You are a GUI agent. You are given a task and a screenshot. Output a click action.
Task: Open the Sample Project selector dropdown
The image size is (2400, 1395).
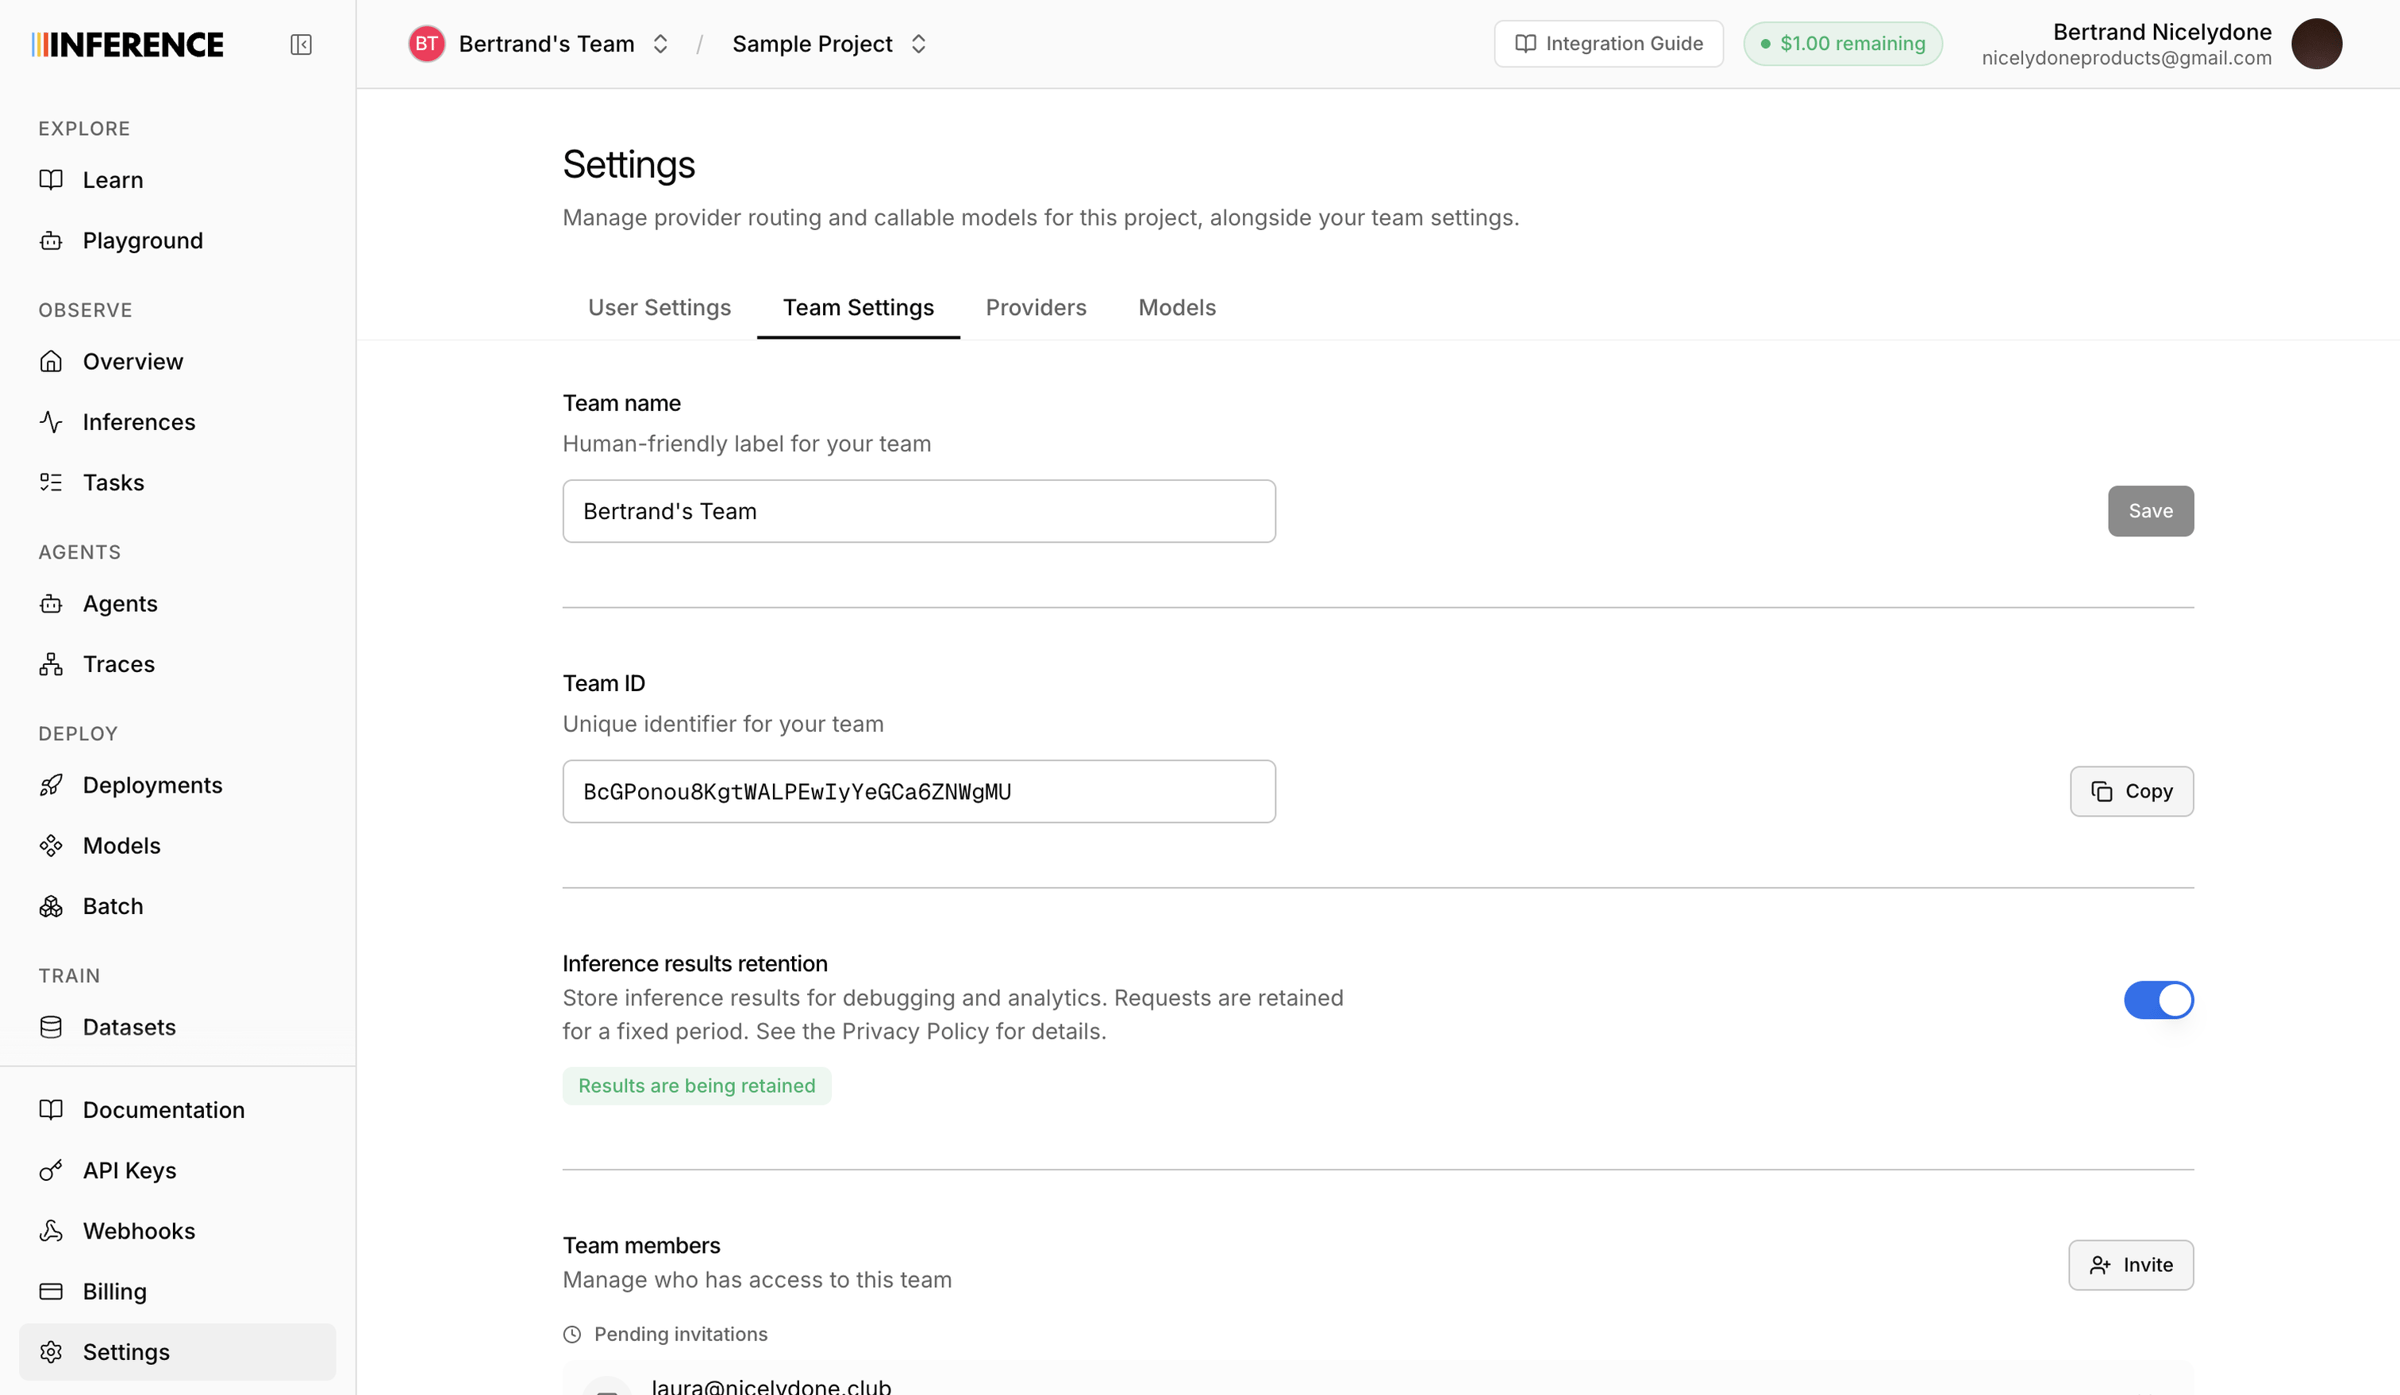[830, 44]
